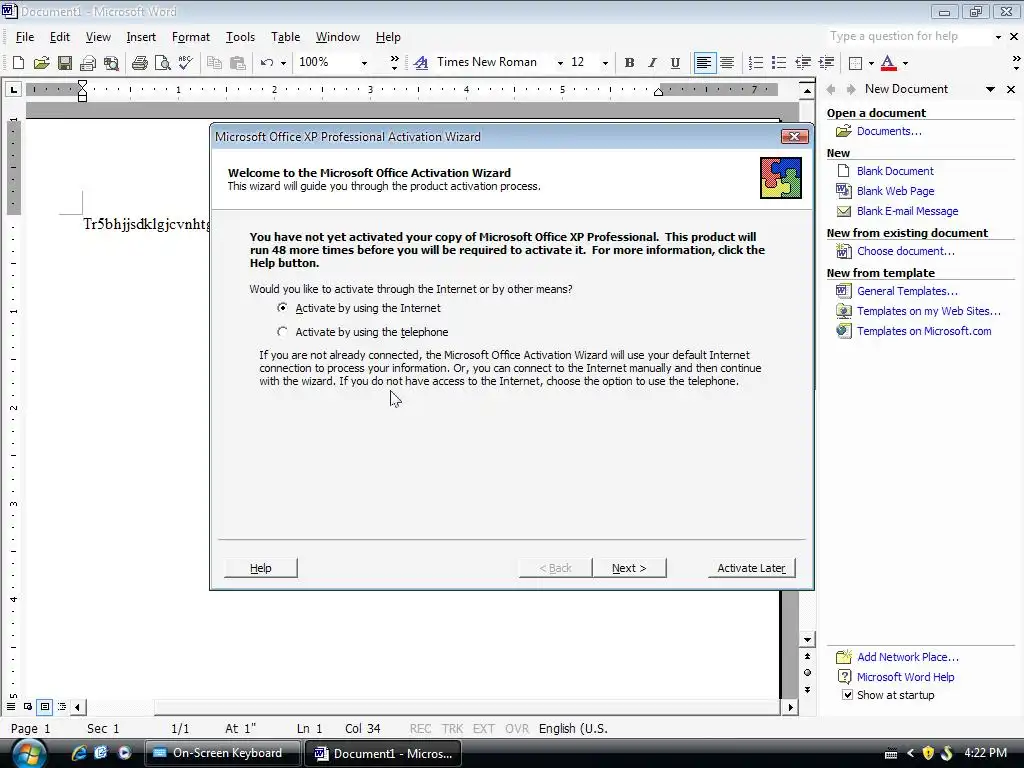Open the Edit menu
This screenshot has height=768, width=1024.
59,37
